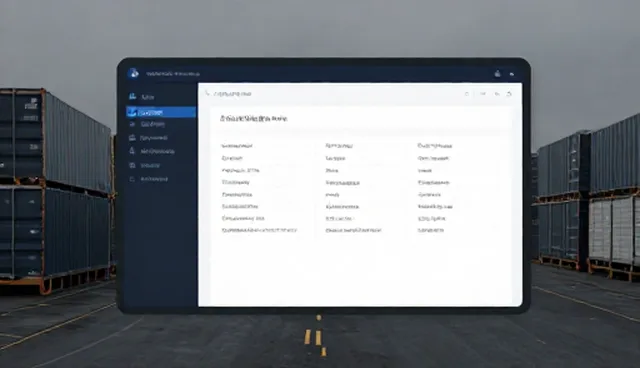Click third icon in white toolbar's right group
The image size is (640, 368).
click(497, 94)
